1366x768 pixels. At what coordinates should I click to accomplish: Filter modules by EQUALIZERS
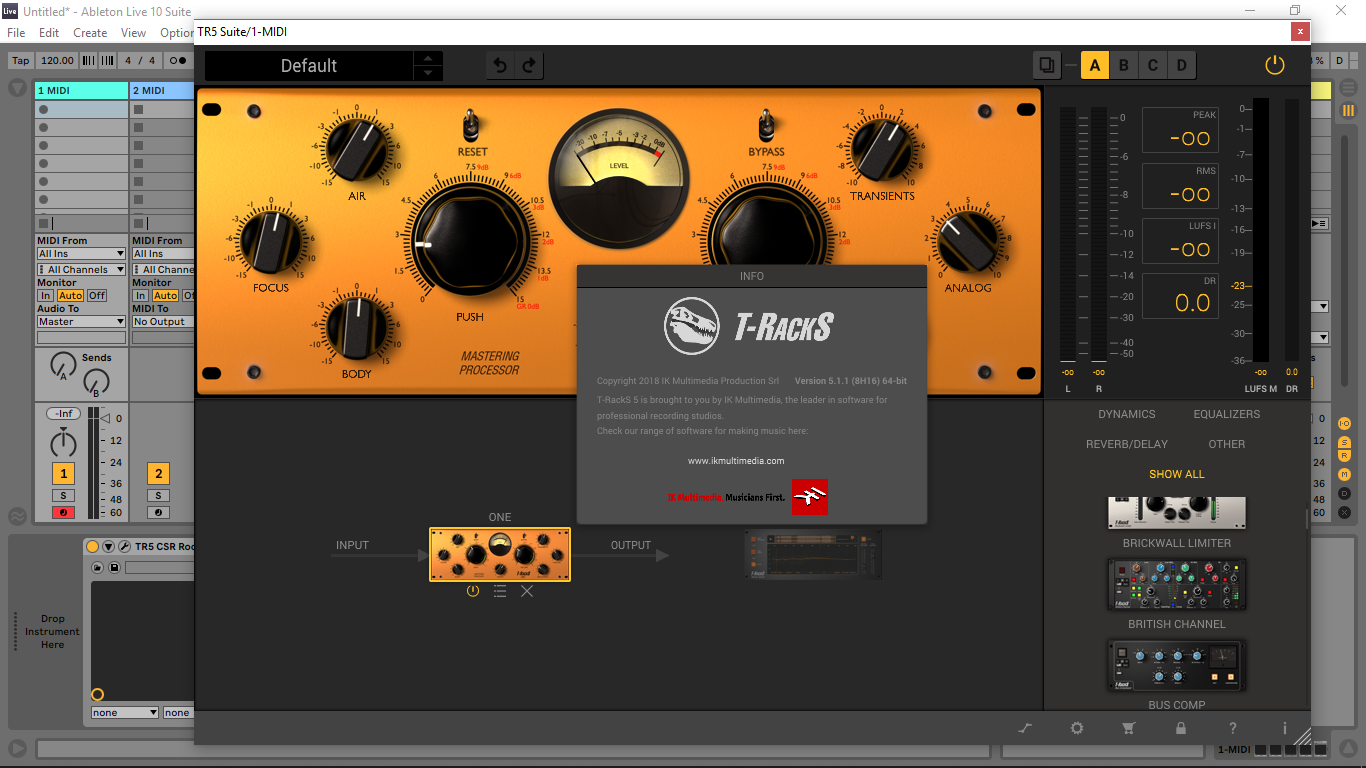(1226, 414)
